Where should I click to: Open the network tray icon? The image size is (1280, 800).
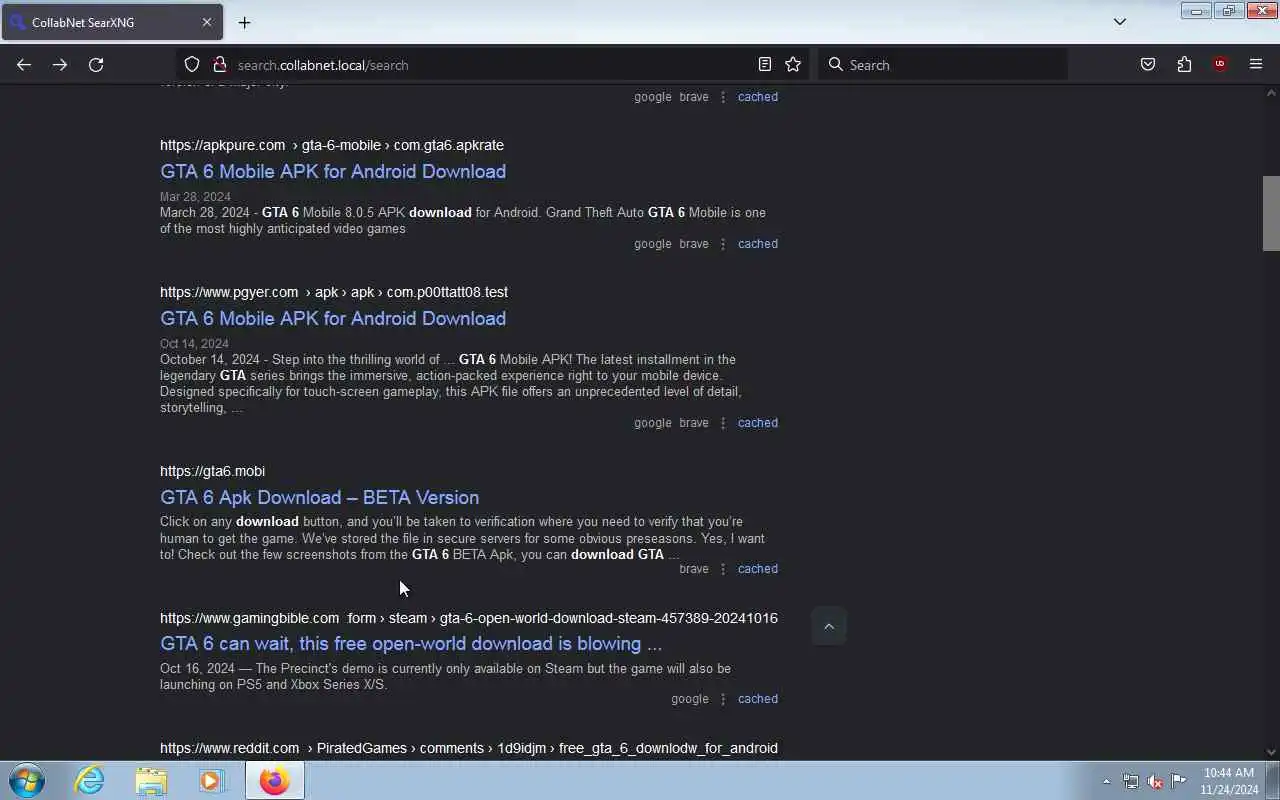[x=1130, y=781]
